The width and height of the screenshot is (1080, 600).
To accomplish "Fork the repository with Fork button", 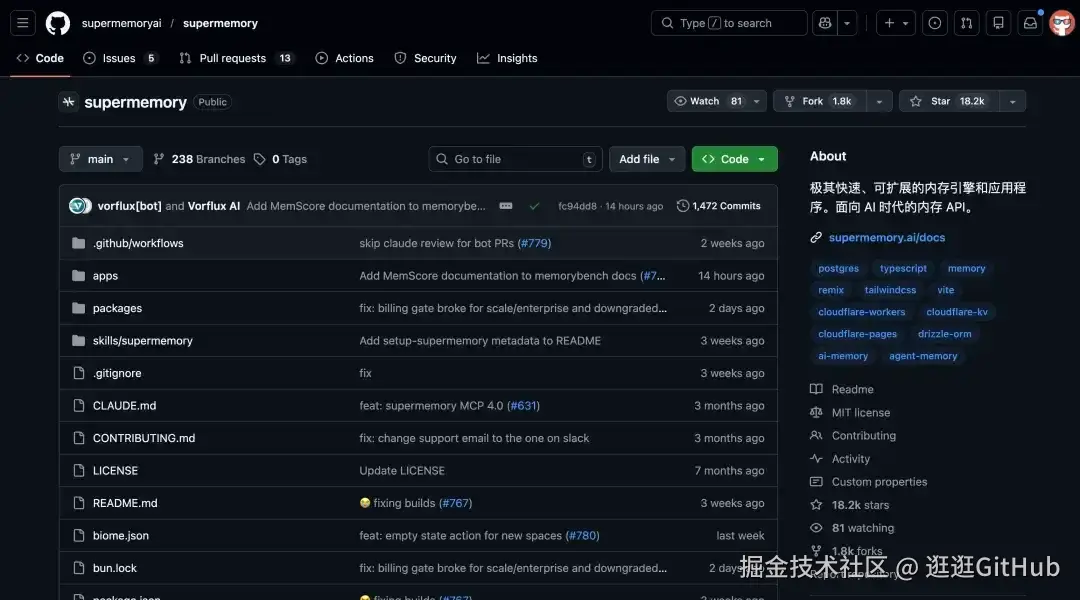I will click(820, 101).
